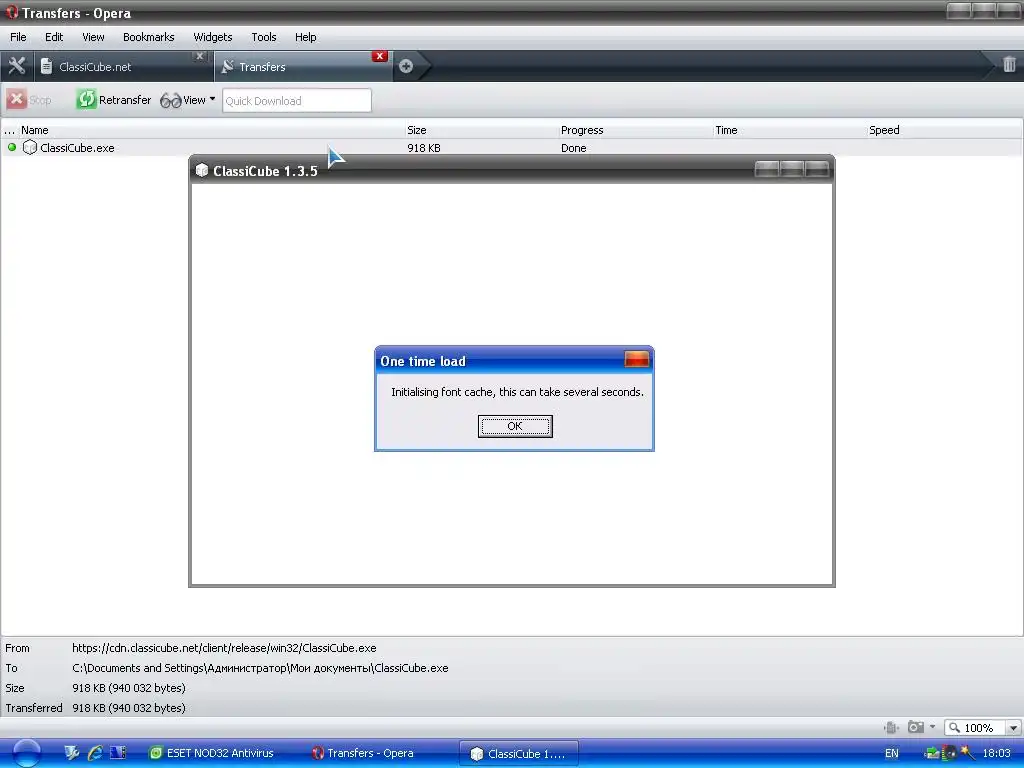Click the 100% zoom magnifier field
Image resolution: width=1024 pixels, height=768 pixels.
click(975, 728)
